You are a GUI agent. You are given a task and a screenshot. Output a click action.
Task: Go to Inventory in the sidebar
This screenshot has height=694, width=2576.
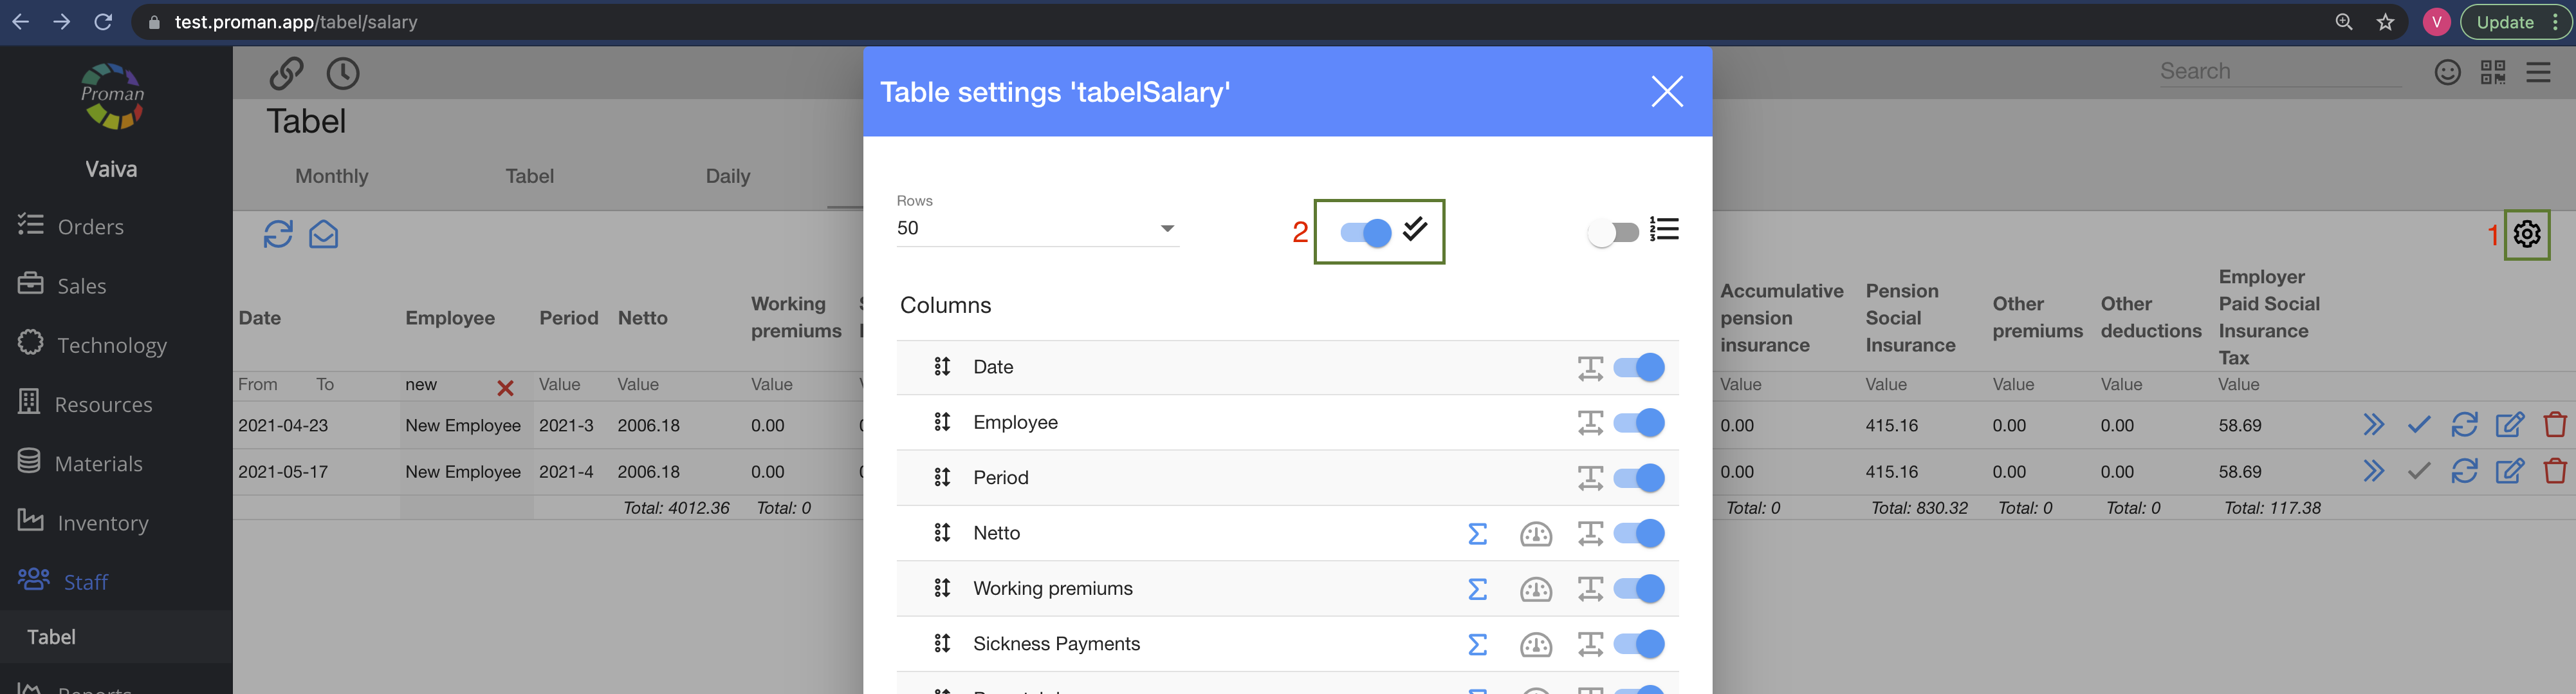[x=102, y=523]
